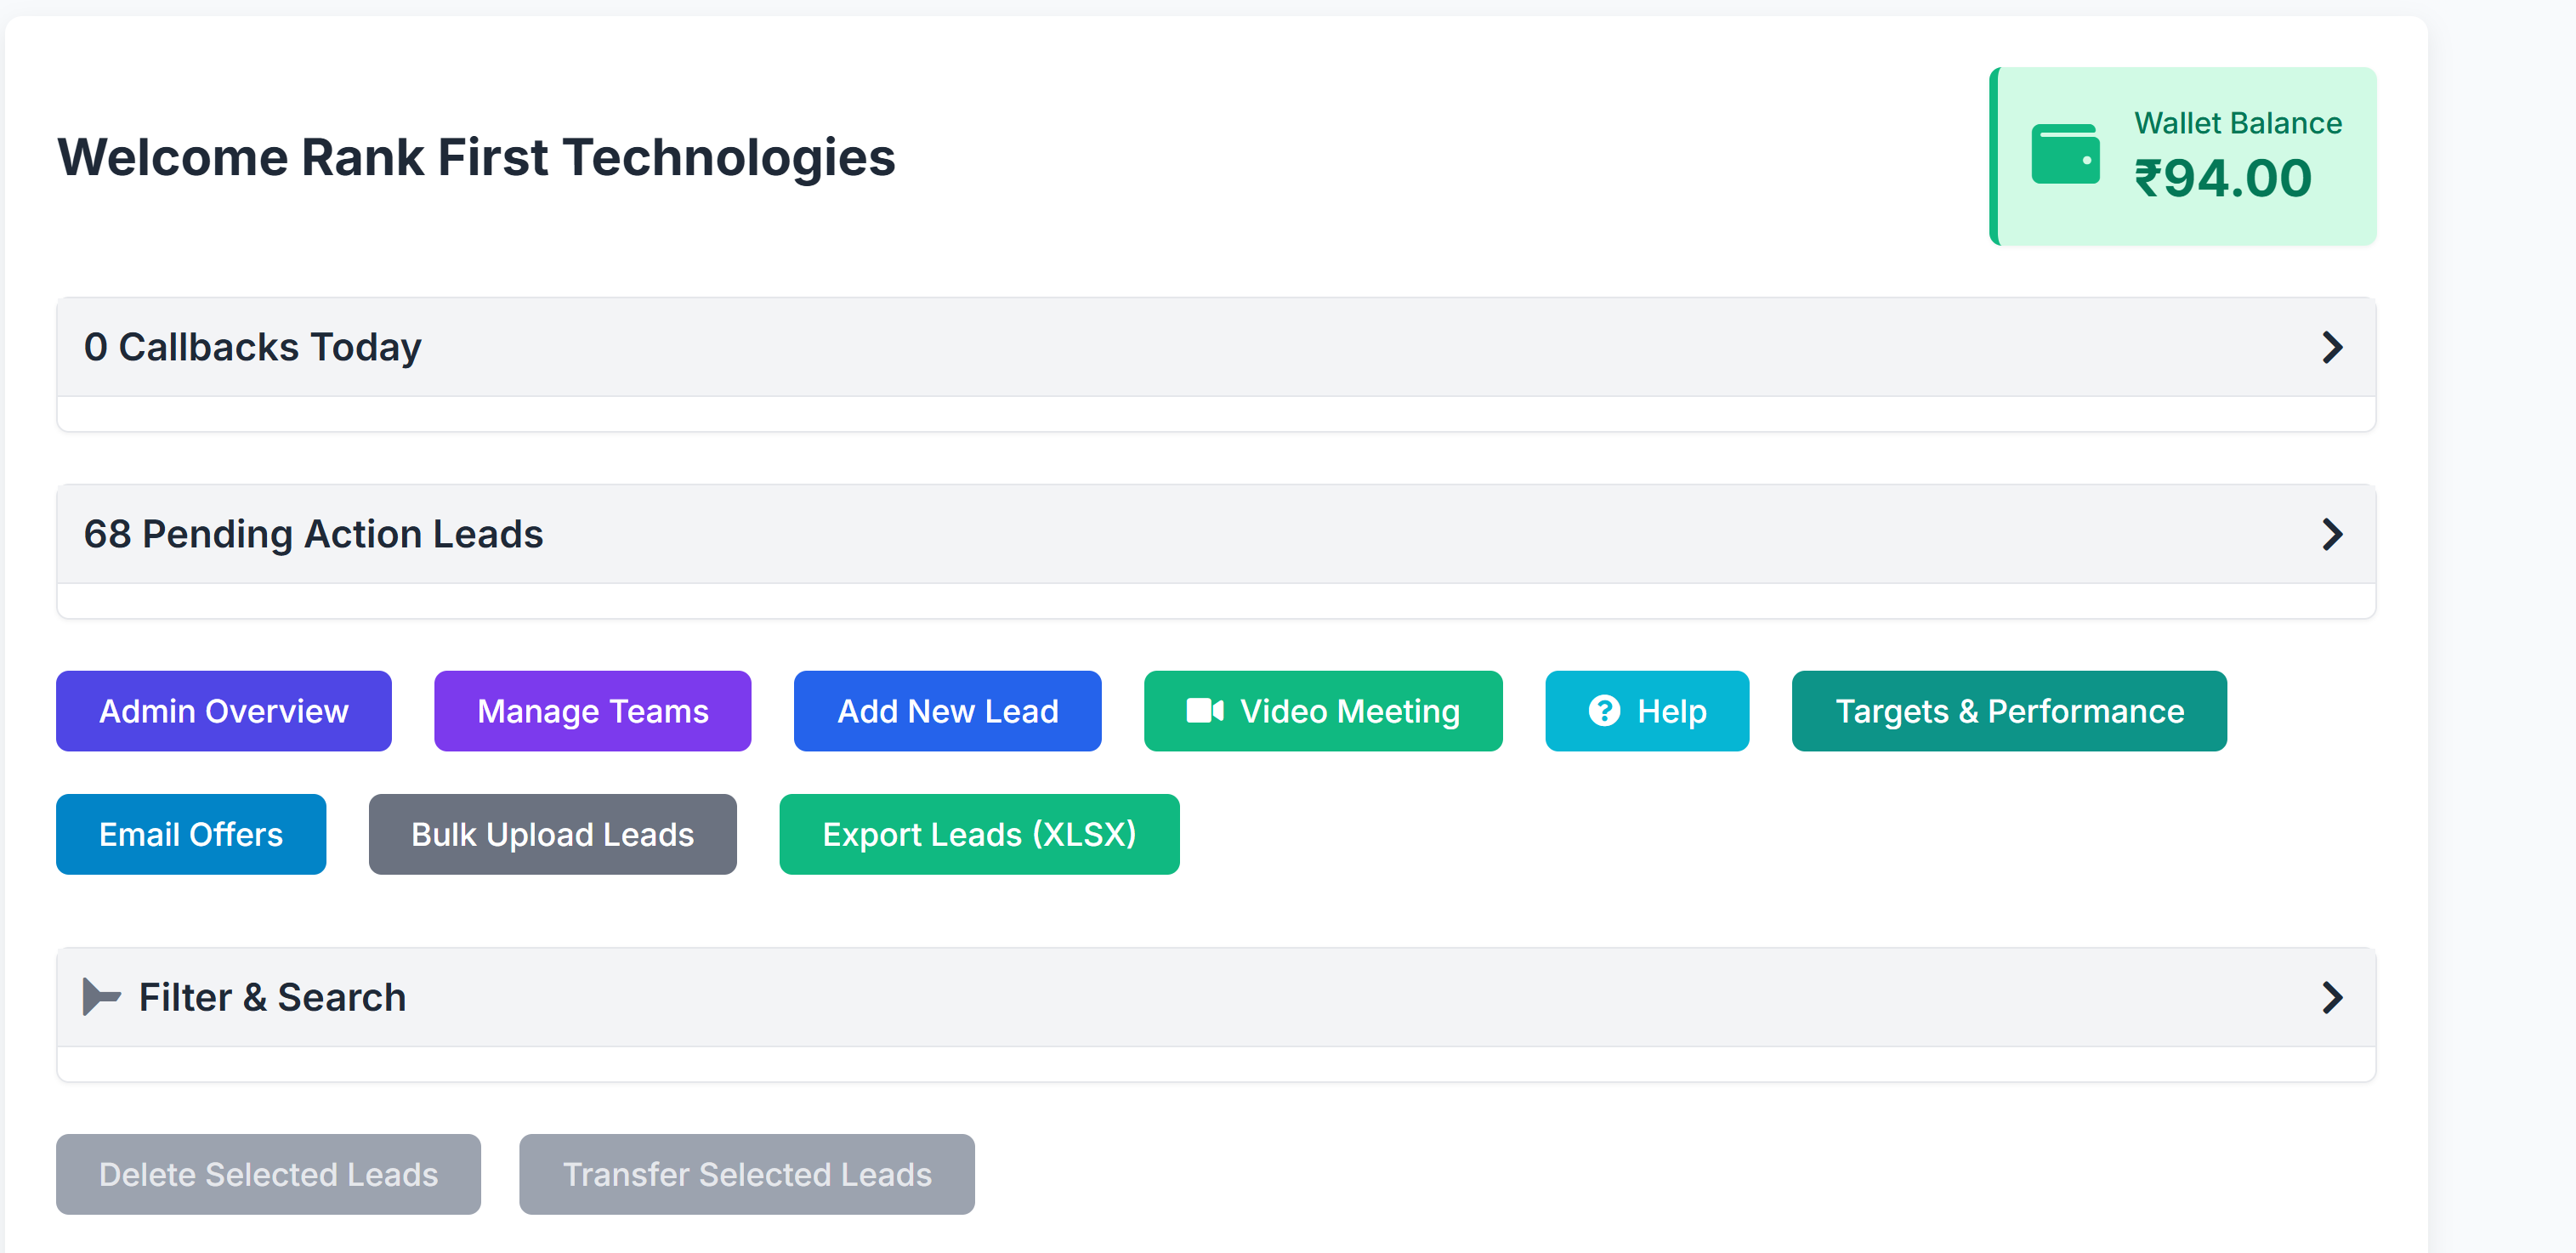This screenshot has width=2576, height=1253.
Task: Click the wallet icon near Wallet Balance
Action: 2065,155
